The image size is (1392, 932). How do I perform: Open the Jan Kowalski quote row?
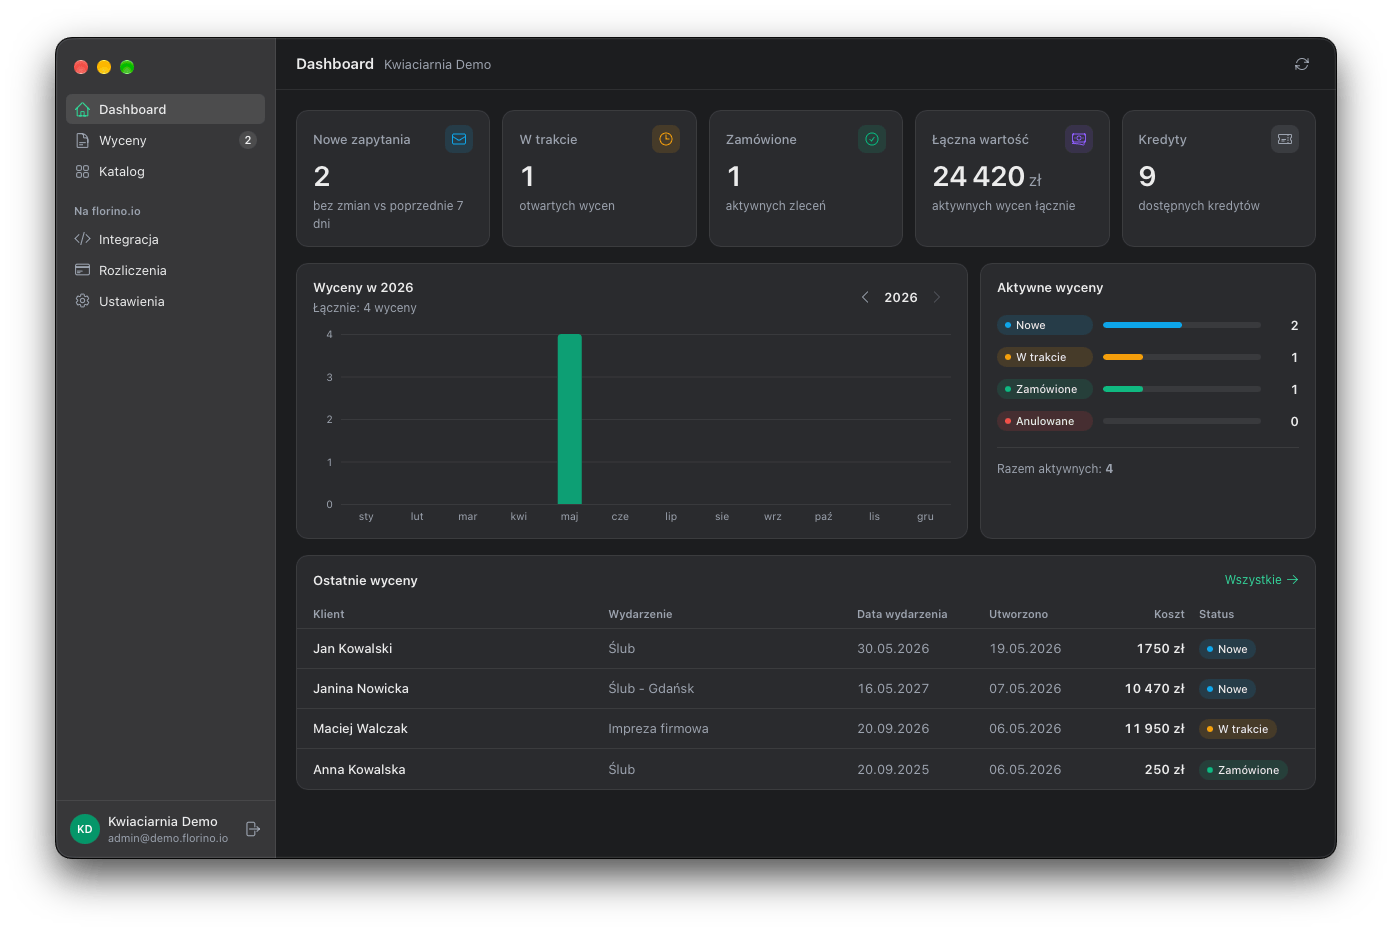click(x=806, y=649)
